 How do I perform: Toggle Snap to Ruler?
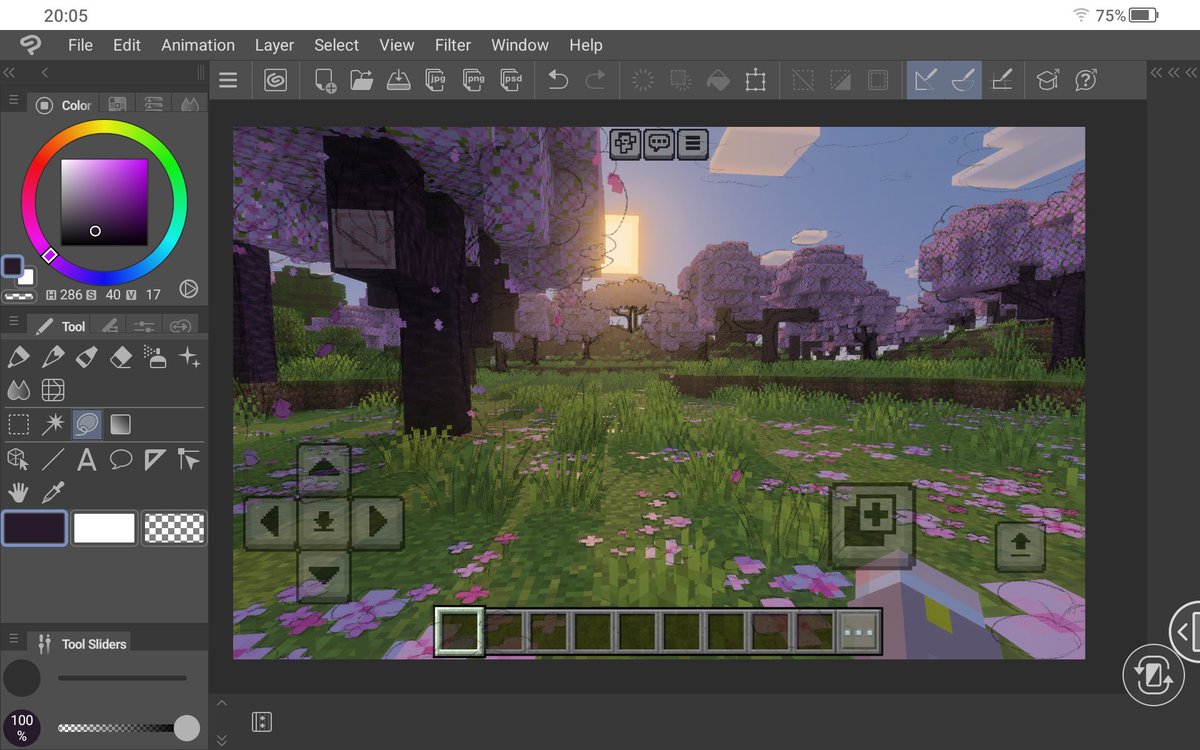pos(926,80)
